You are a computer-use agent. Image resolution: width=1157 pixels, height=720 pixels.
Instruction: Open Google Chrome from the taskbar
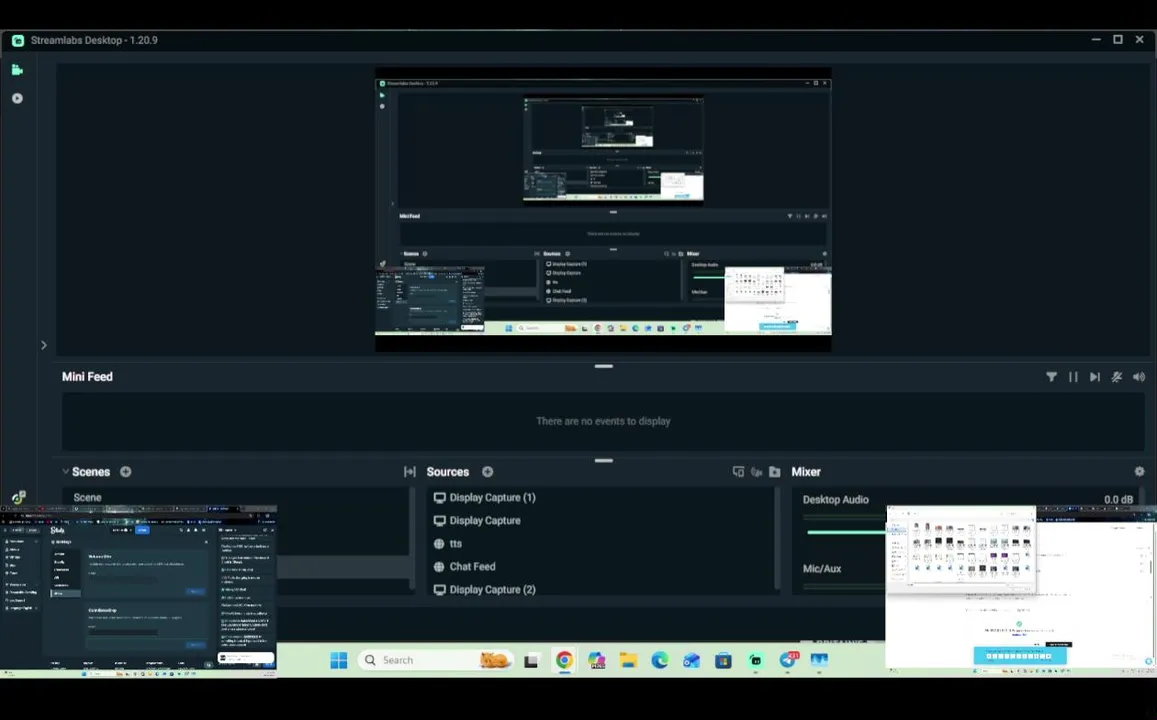[x=564, y=660]
